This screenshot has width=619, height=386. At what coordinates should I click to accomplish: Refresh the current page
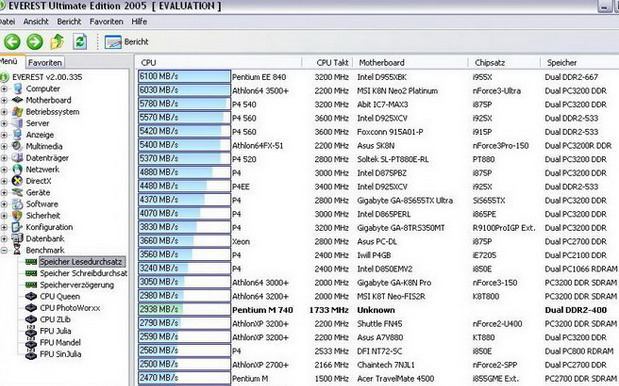tap(80, 41)
